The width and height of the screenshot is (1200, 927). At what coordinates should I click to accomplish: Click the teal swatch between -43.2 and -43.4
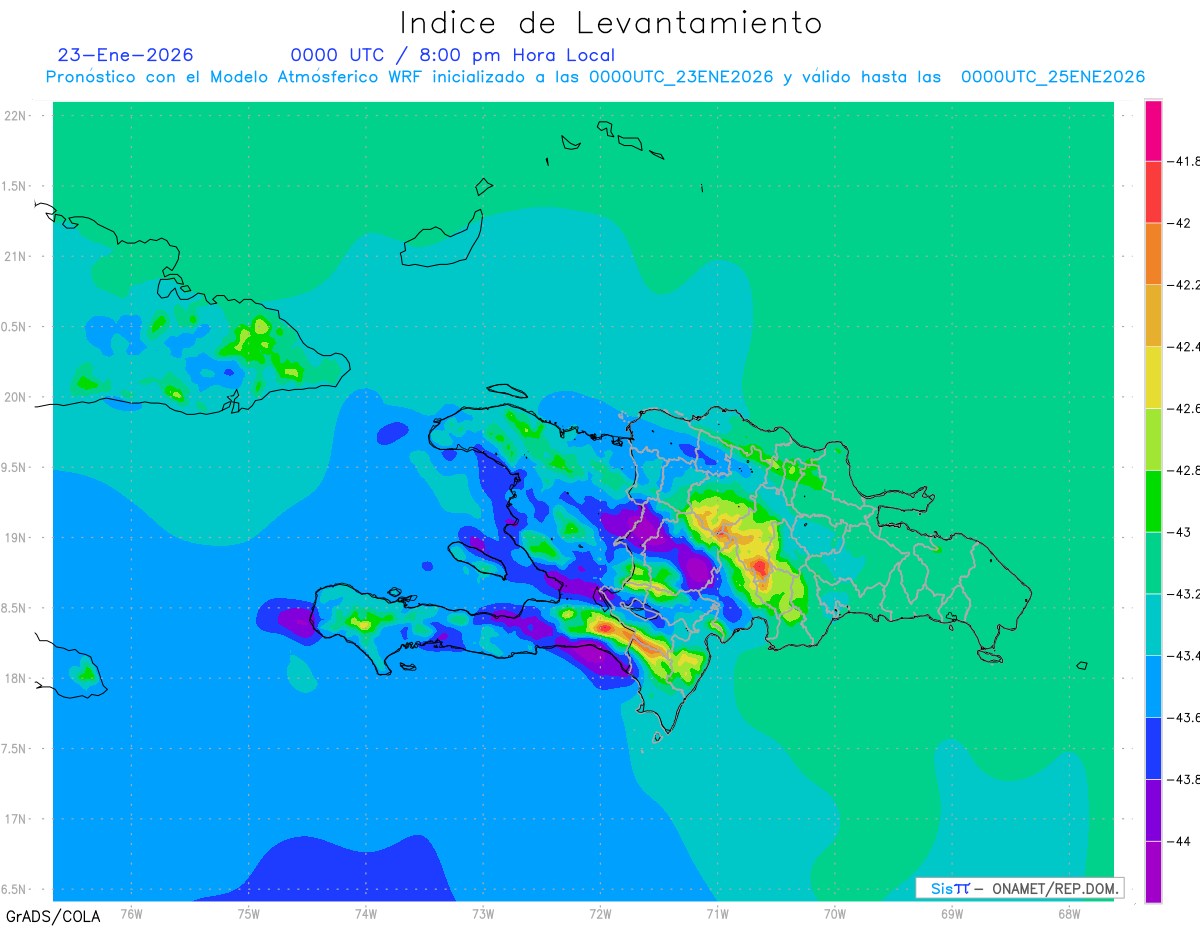tap(1153, 625)
